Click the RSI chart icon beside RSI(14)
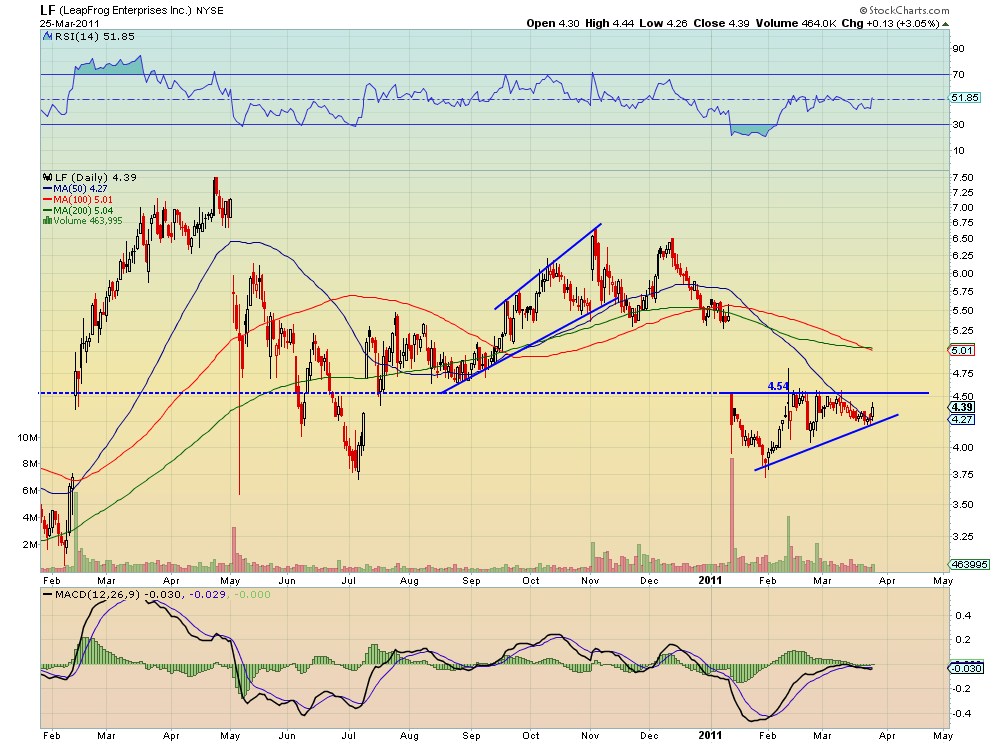 (47, 37)
